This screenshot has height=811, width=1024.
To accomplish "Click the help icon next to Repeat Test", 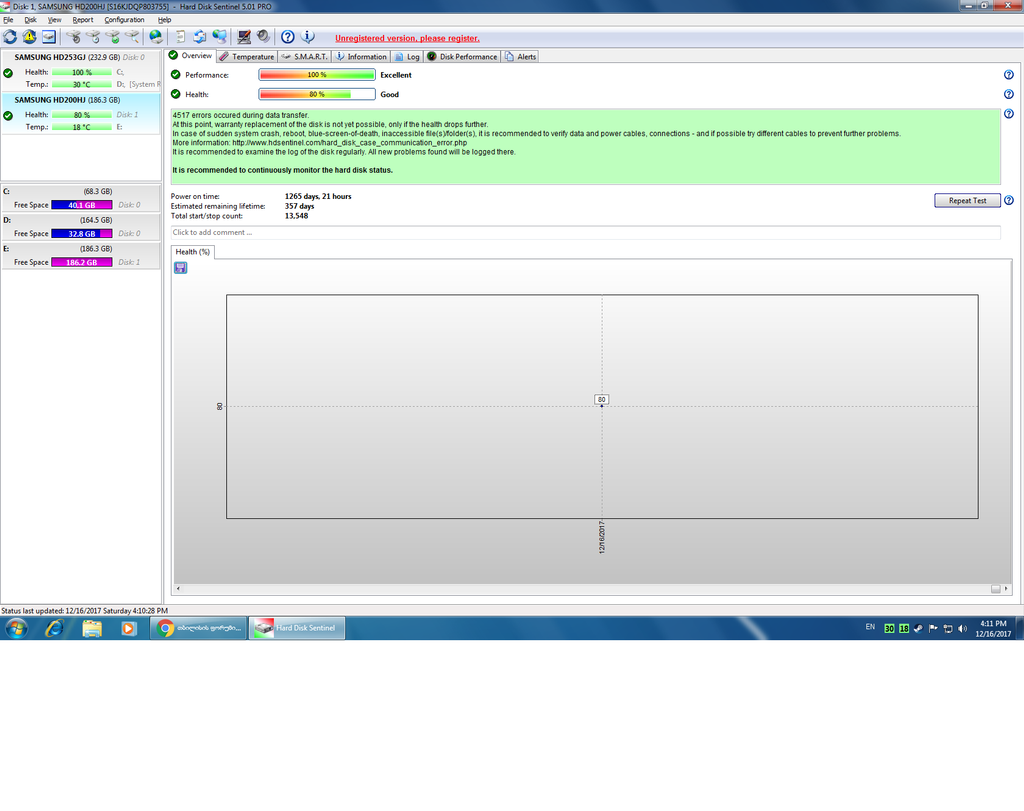I will (x=1008, y=200).
